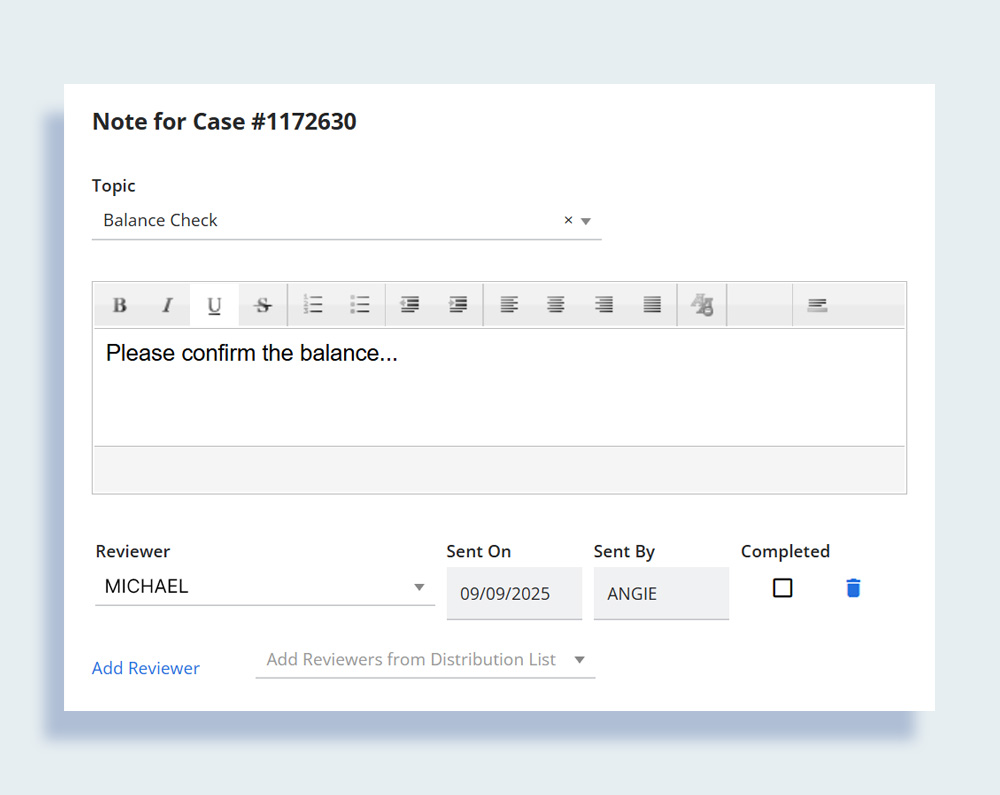Open the Topic dropdown arrow
The height and width of the screenshot is (795, 1000).
587,221
